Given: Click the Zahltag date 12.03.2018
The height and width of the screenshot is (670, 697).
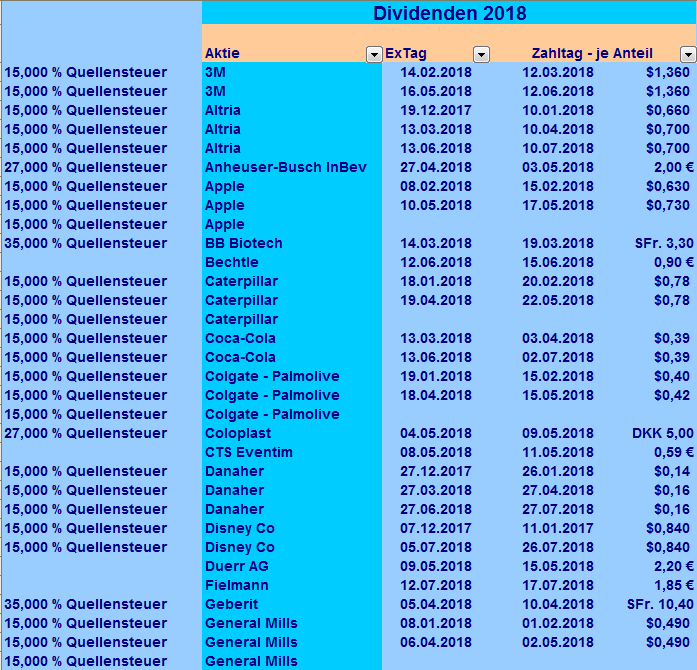Looking at the screenshot, I should point(558,72).
